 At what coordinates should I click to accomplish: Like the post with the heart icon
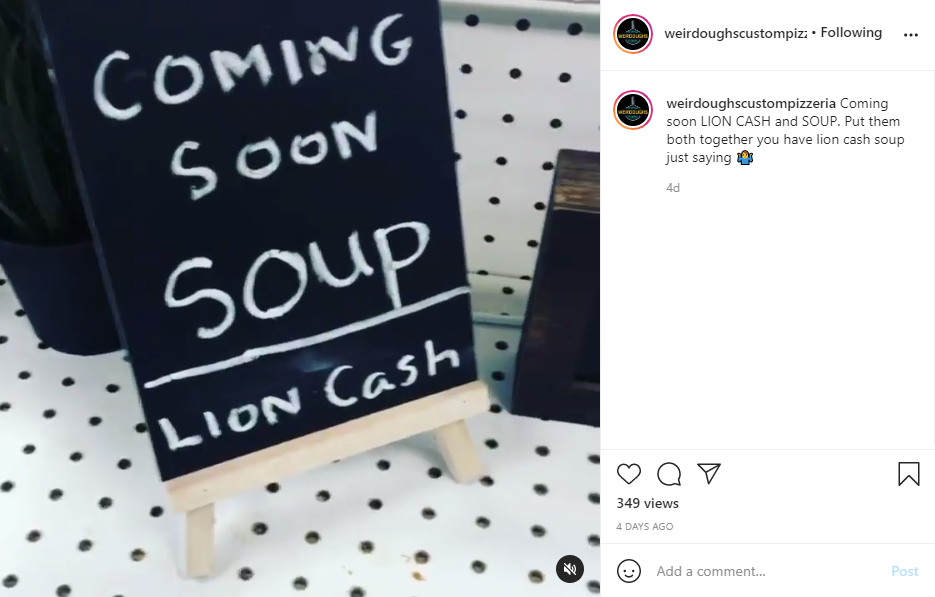[x=629, y=474]
